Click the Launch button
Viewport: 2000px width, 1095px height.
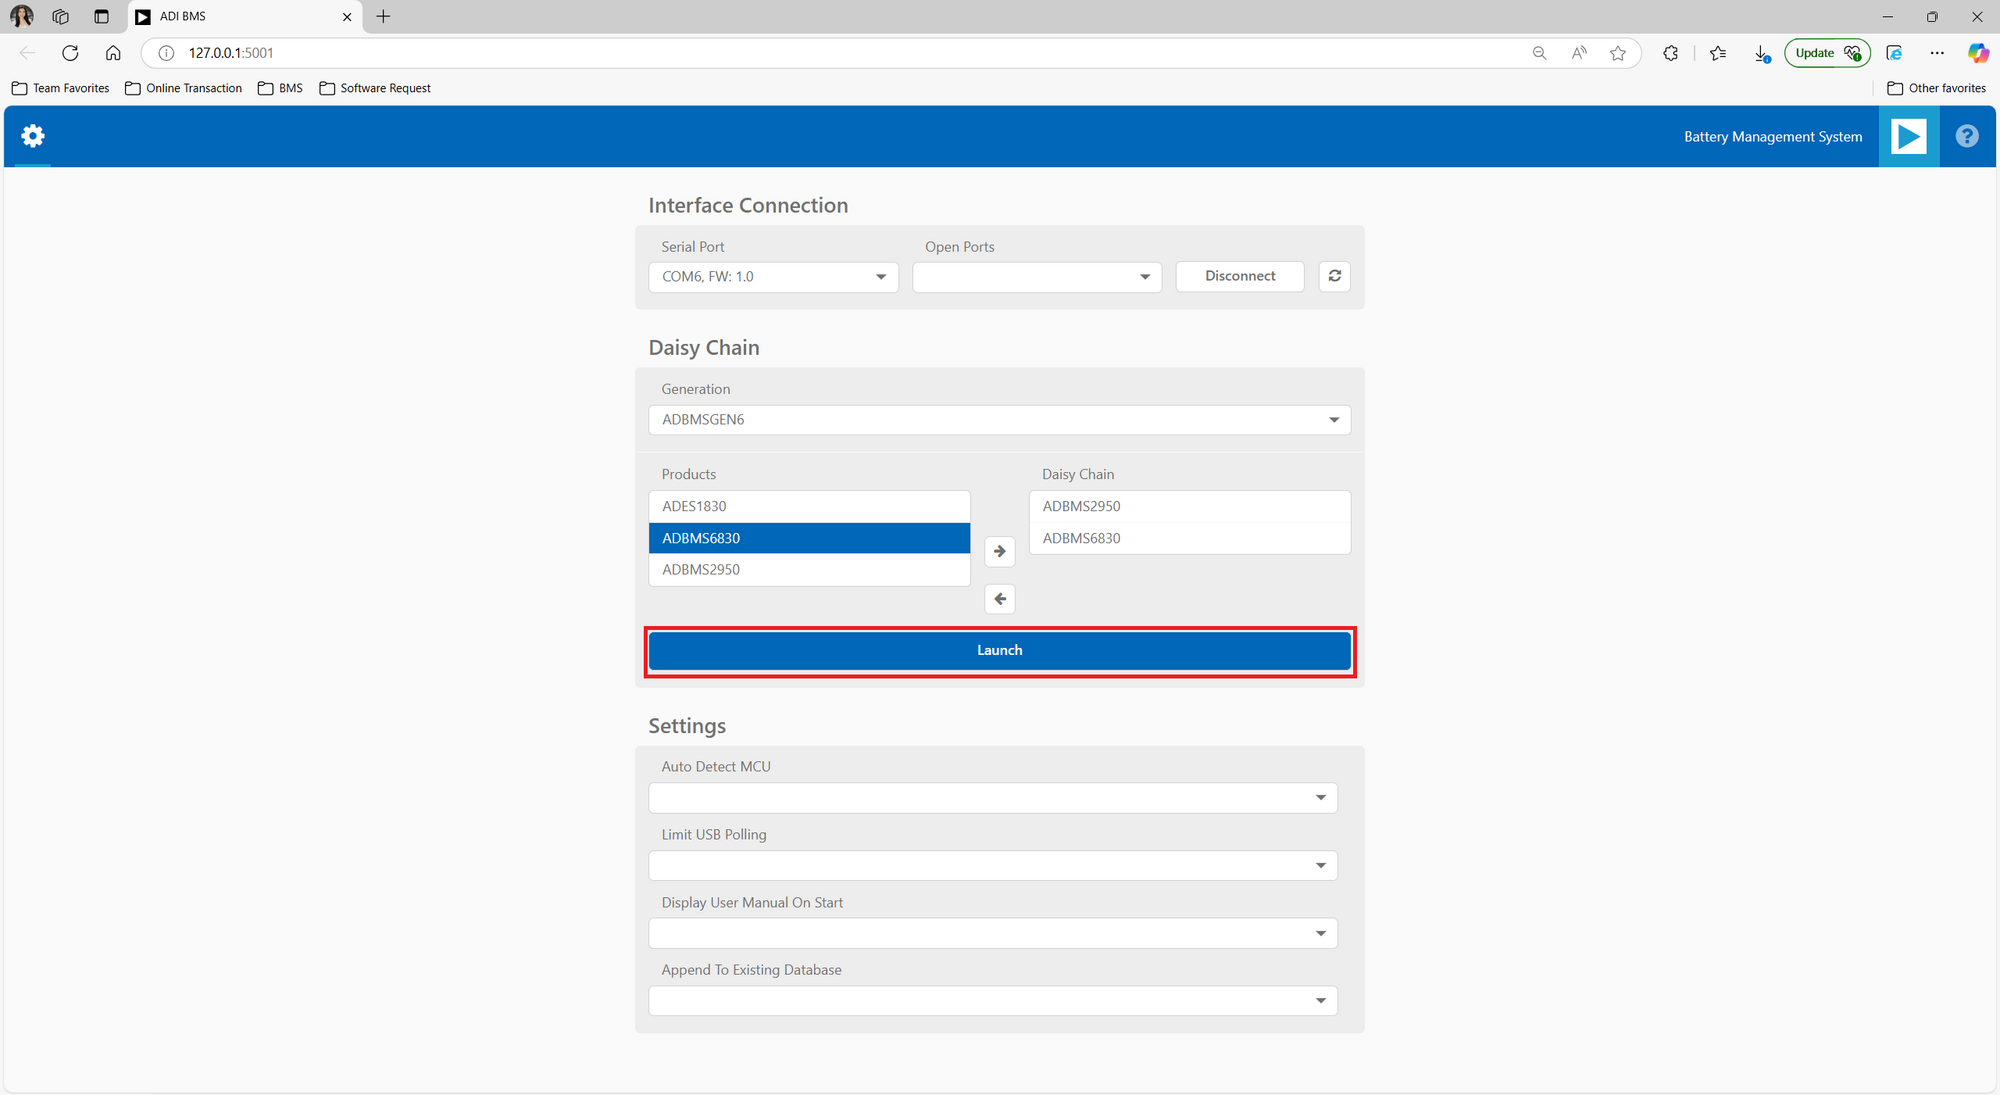pos(1000,650)
